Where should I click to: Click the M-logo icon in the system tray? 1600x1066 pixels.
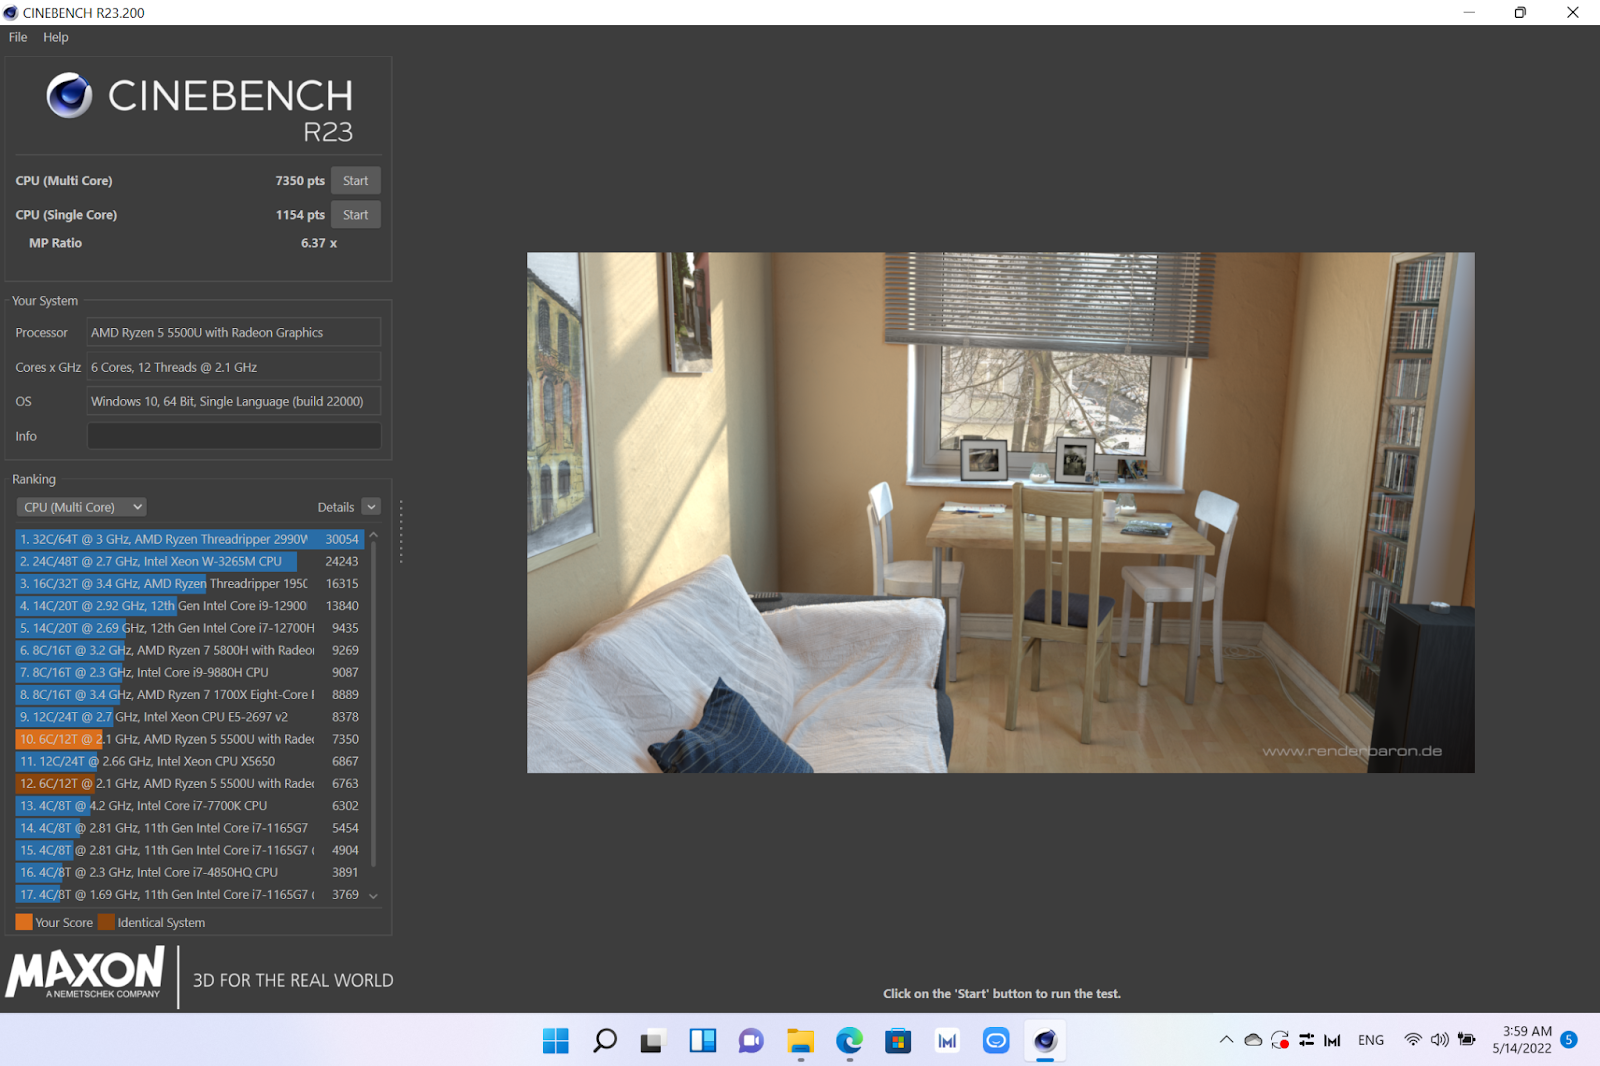coord(1332,1040)
